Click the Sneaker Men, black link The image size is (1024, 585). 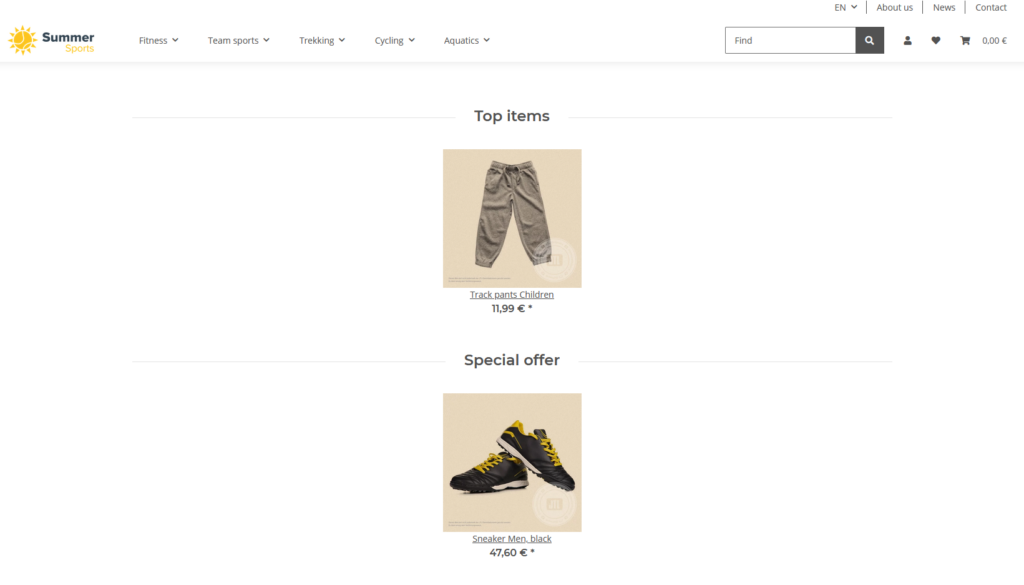pyautogui.click(x=512, y=539)
